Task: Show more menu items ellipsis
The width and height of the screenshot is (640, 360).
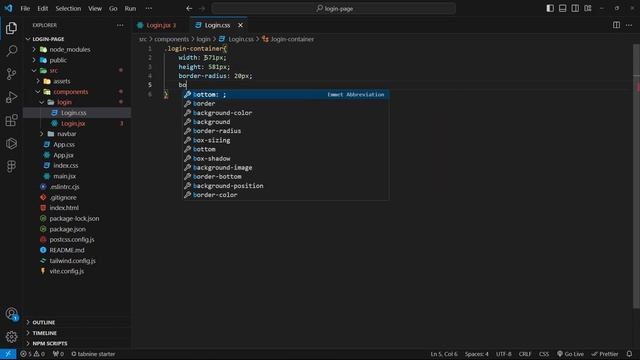Action: coord(149,8)
